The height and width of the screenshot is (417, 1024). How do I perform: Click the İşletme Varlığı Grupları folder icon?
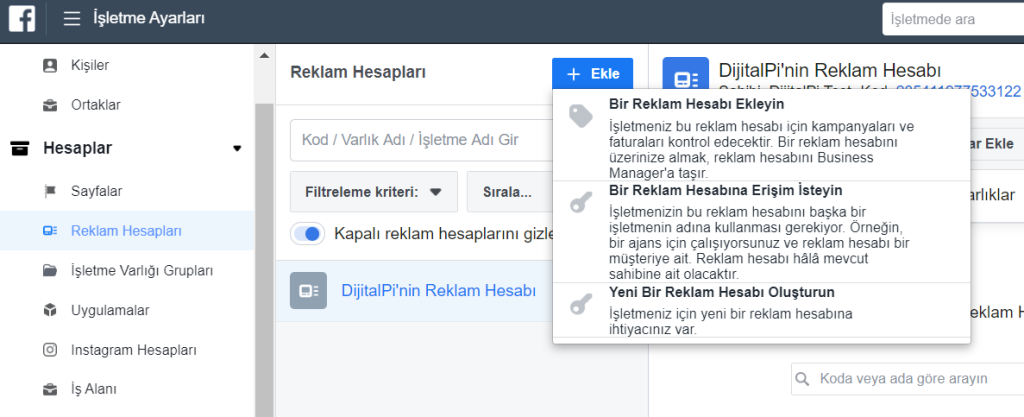(x=50, y=270)
